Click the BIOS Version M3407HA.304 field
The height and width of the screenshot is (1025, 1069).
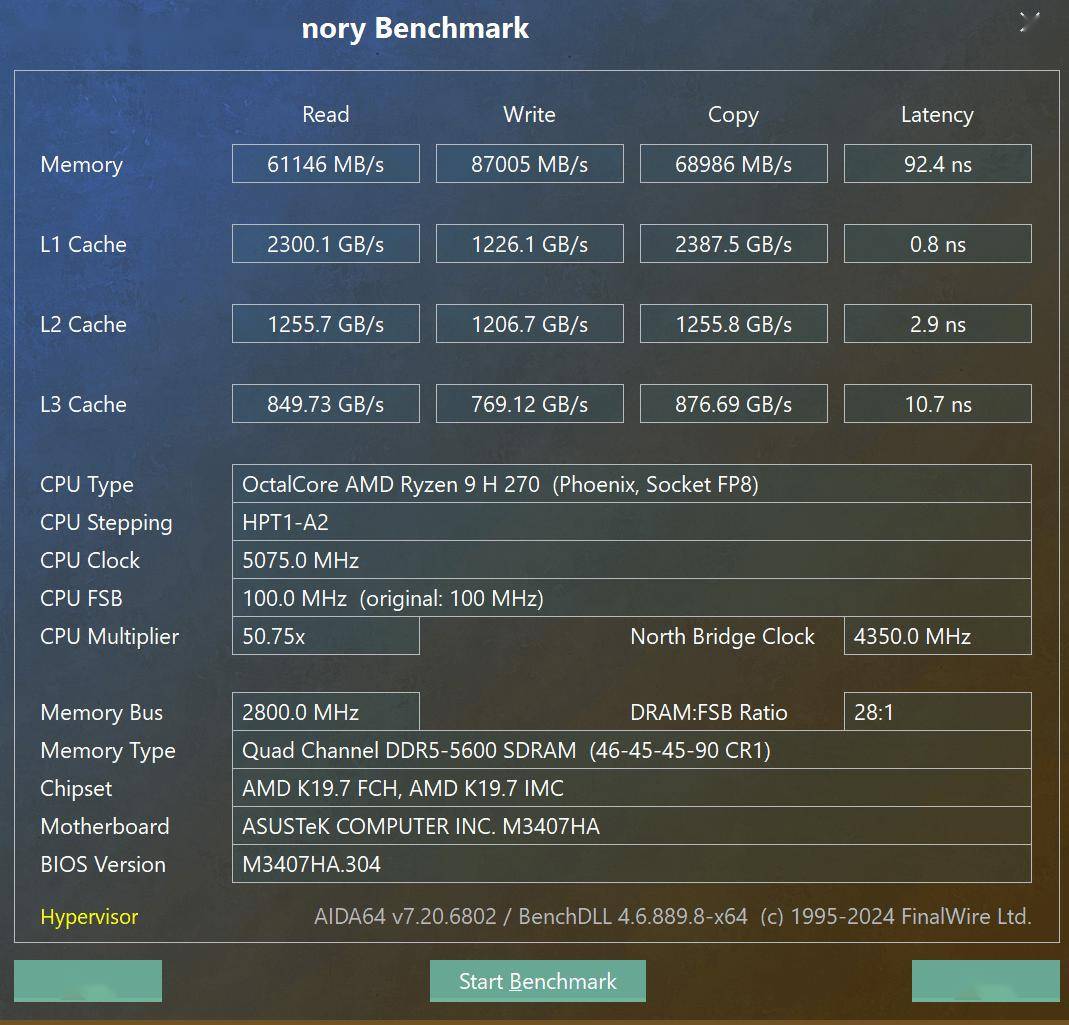tap(631, 864)
